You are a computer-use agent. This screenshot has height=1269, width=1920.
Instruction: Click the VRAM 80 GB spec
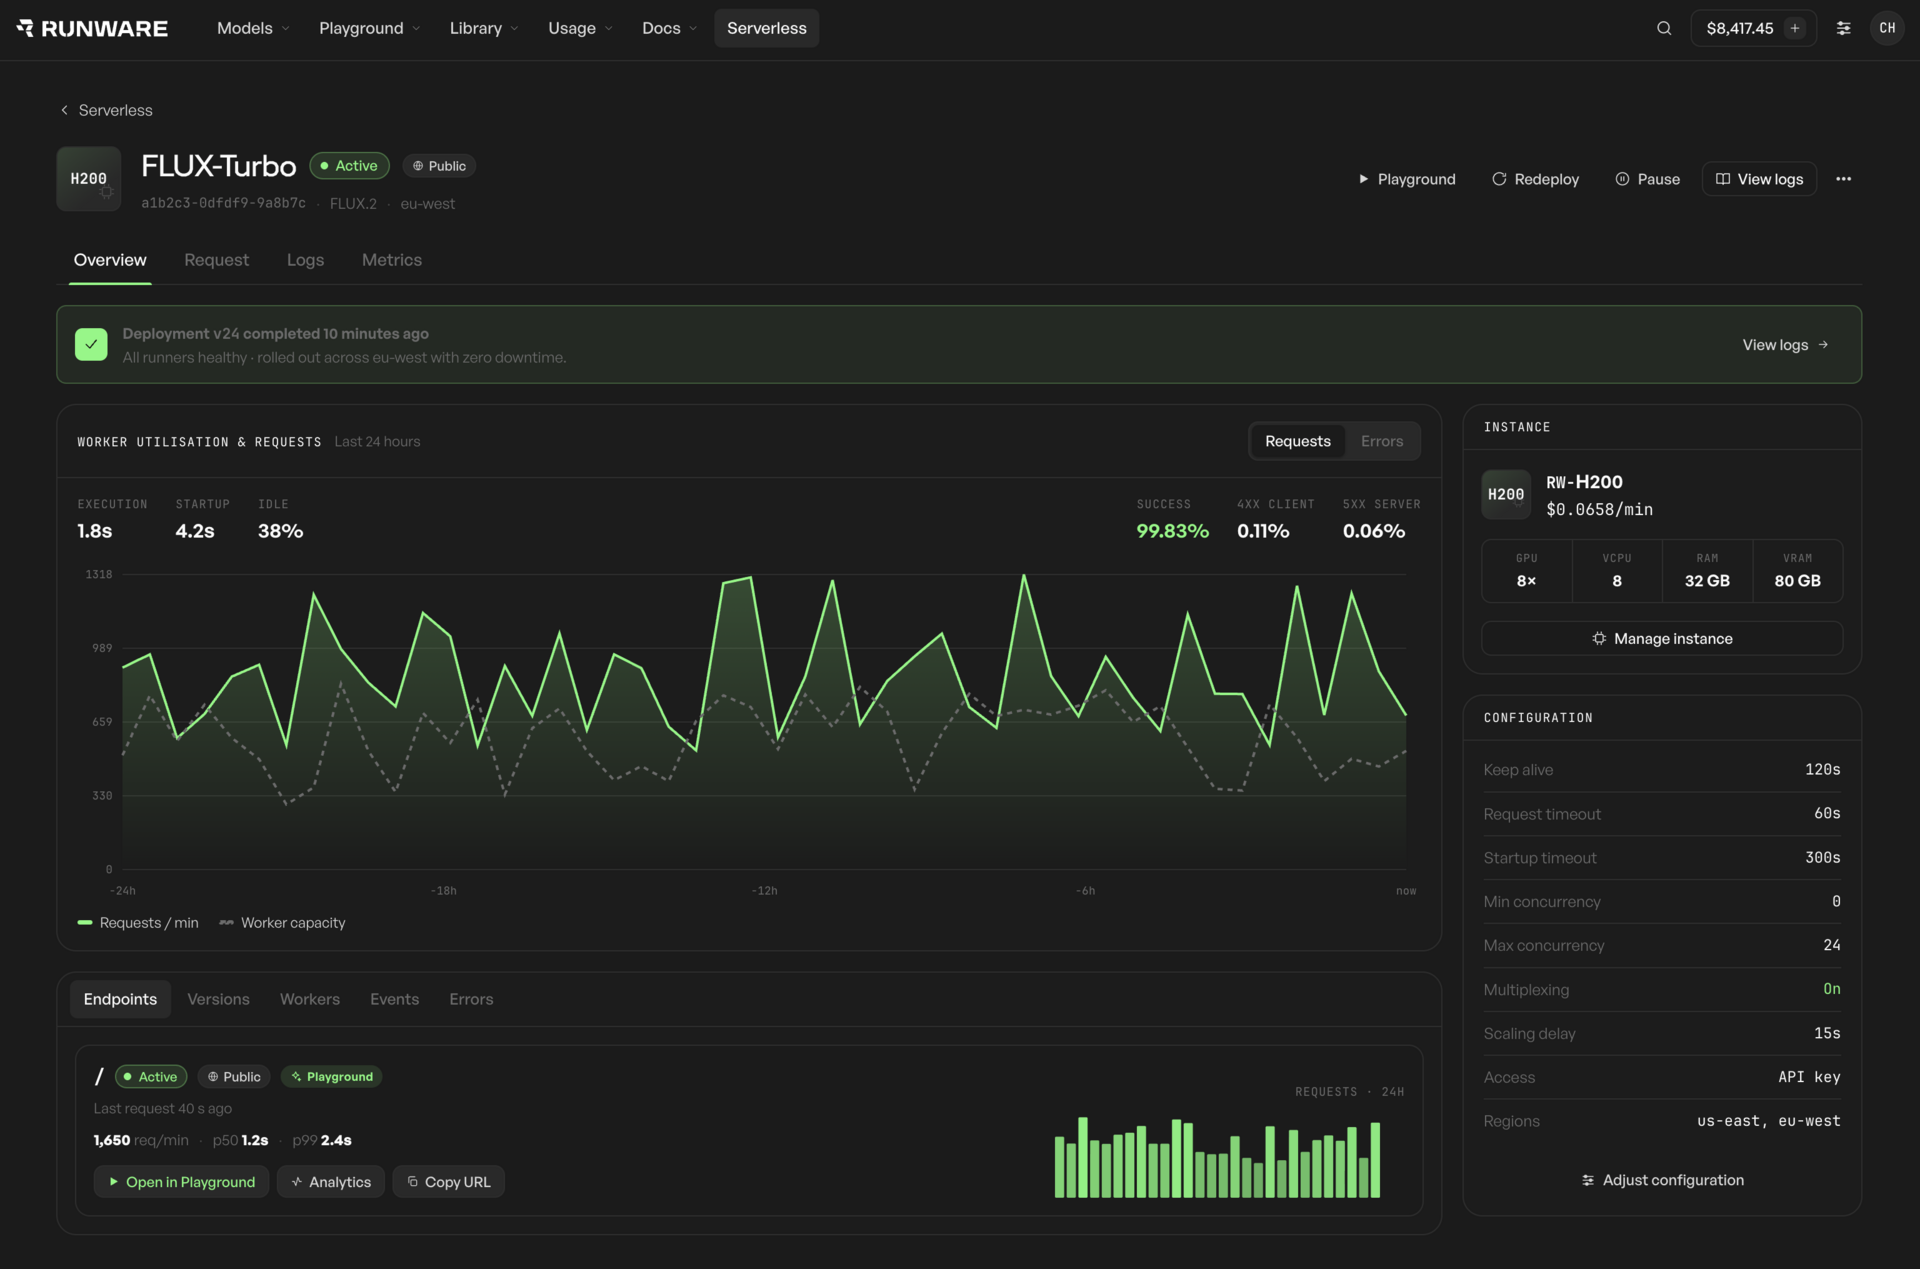click(x=1797, y=571)
